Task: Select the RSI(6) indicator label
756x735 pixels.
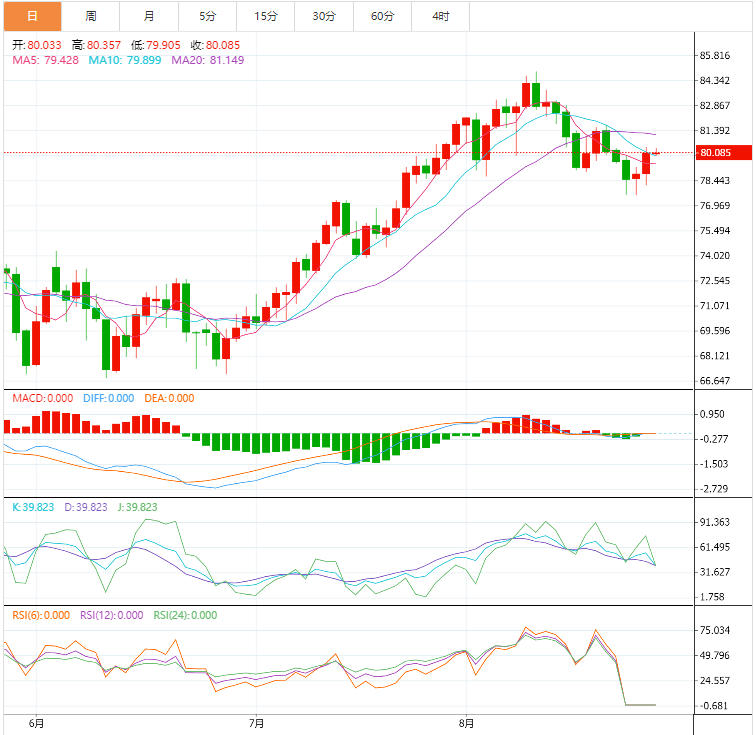Action: pos(41,615)
